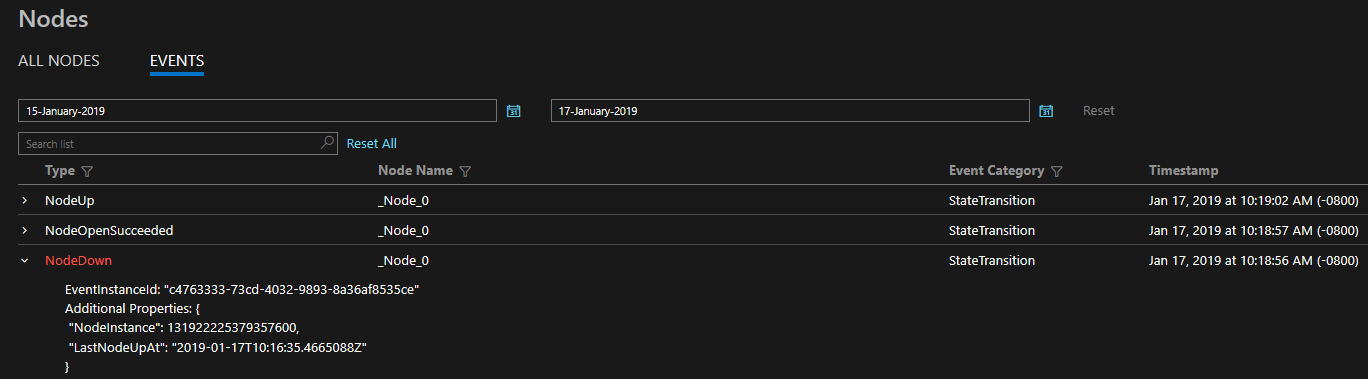Click _Node_0 in the NodeUp row

[404, 201]
